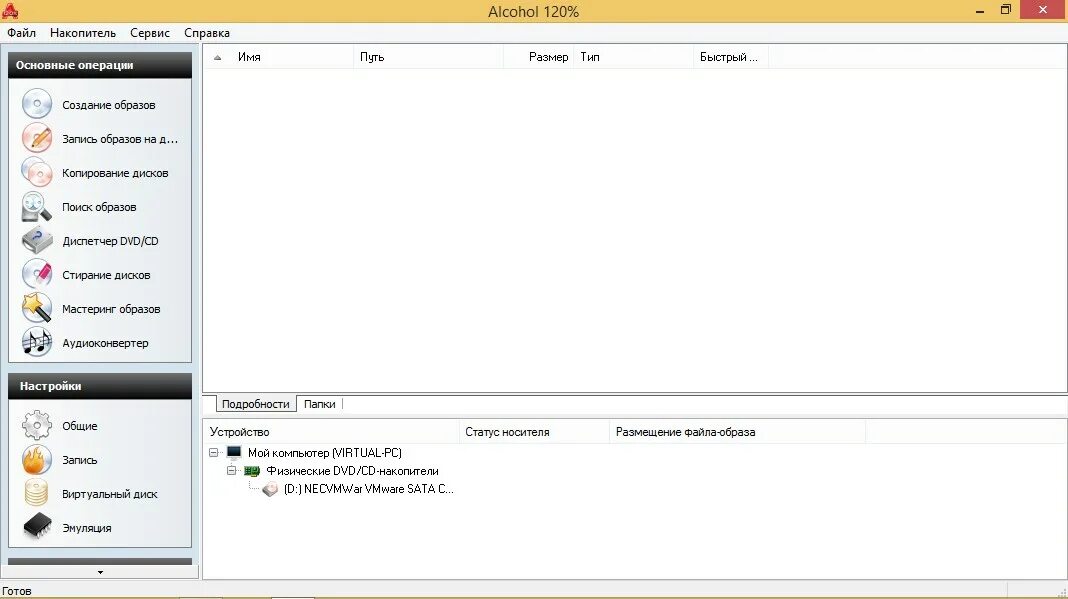Sort list by Путь column
1068x599 pixels.
pos(428,57)
